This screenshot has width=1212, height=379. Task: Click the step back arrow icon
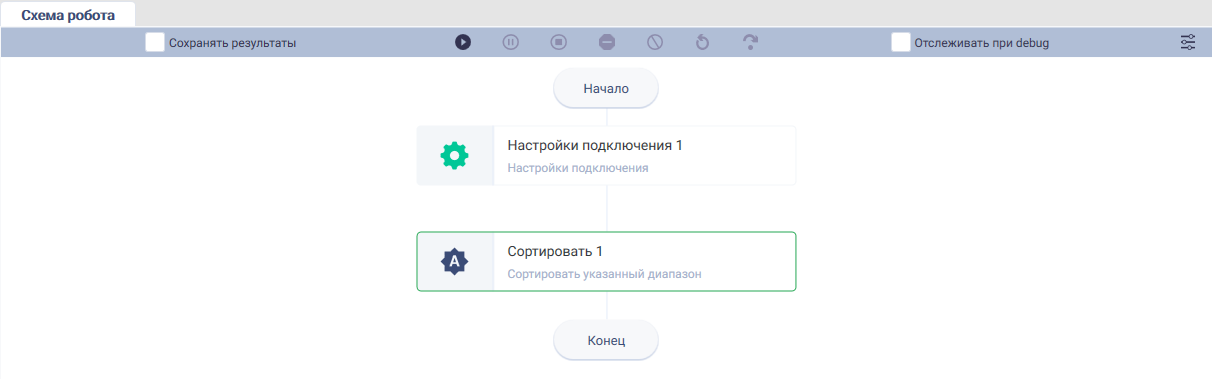pos(702,42)
